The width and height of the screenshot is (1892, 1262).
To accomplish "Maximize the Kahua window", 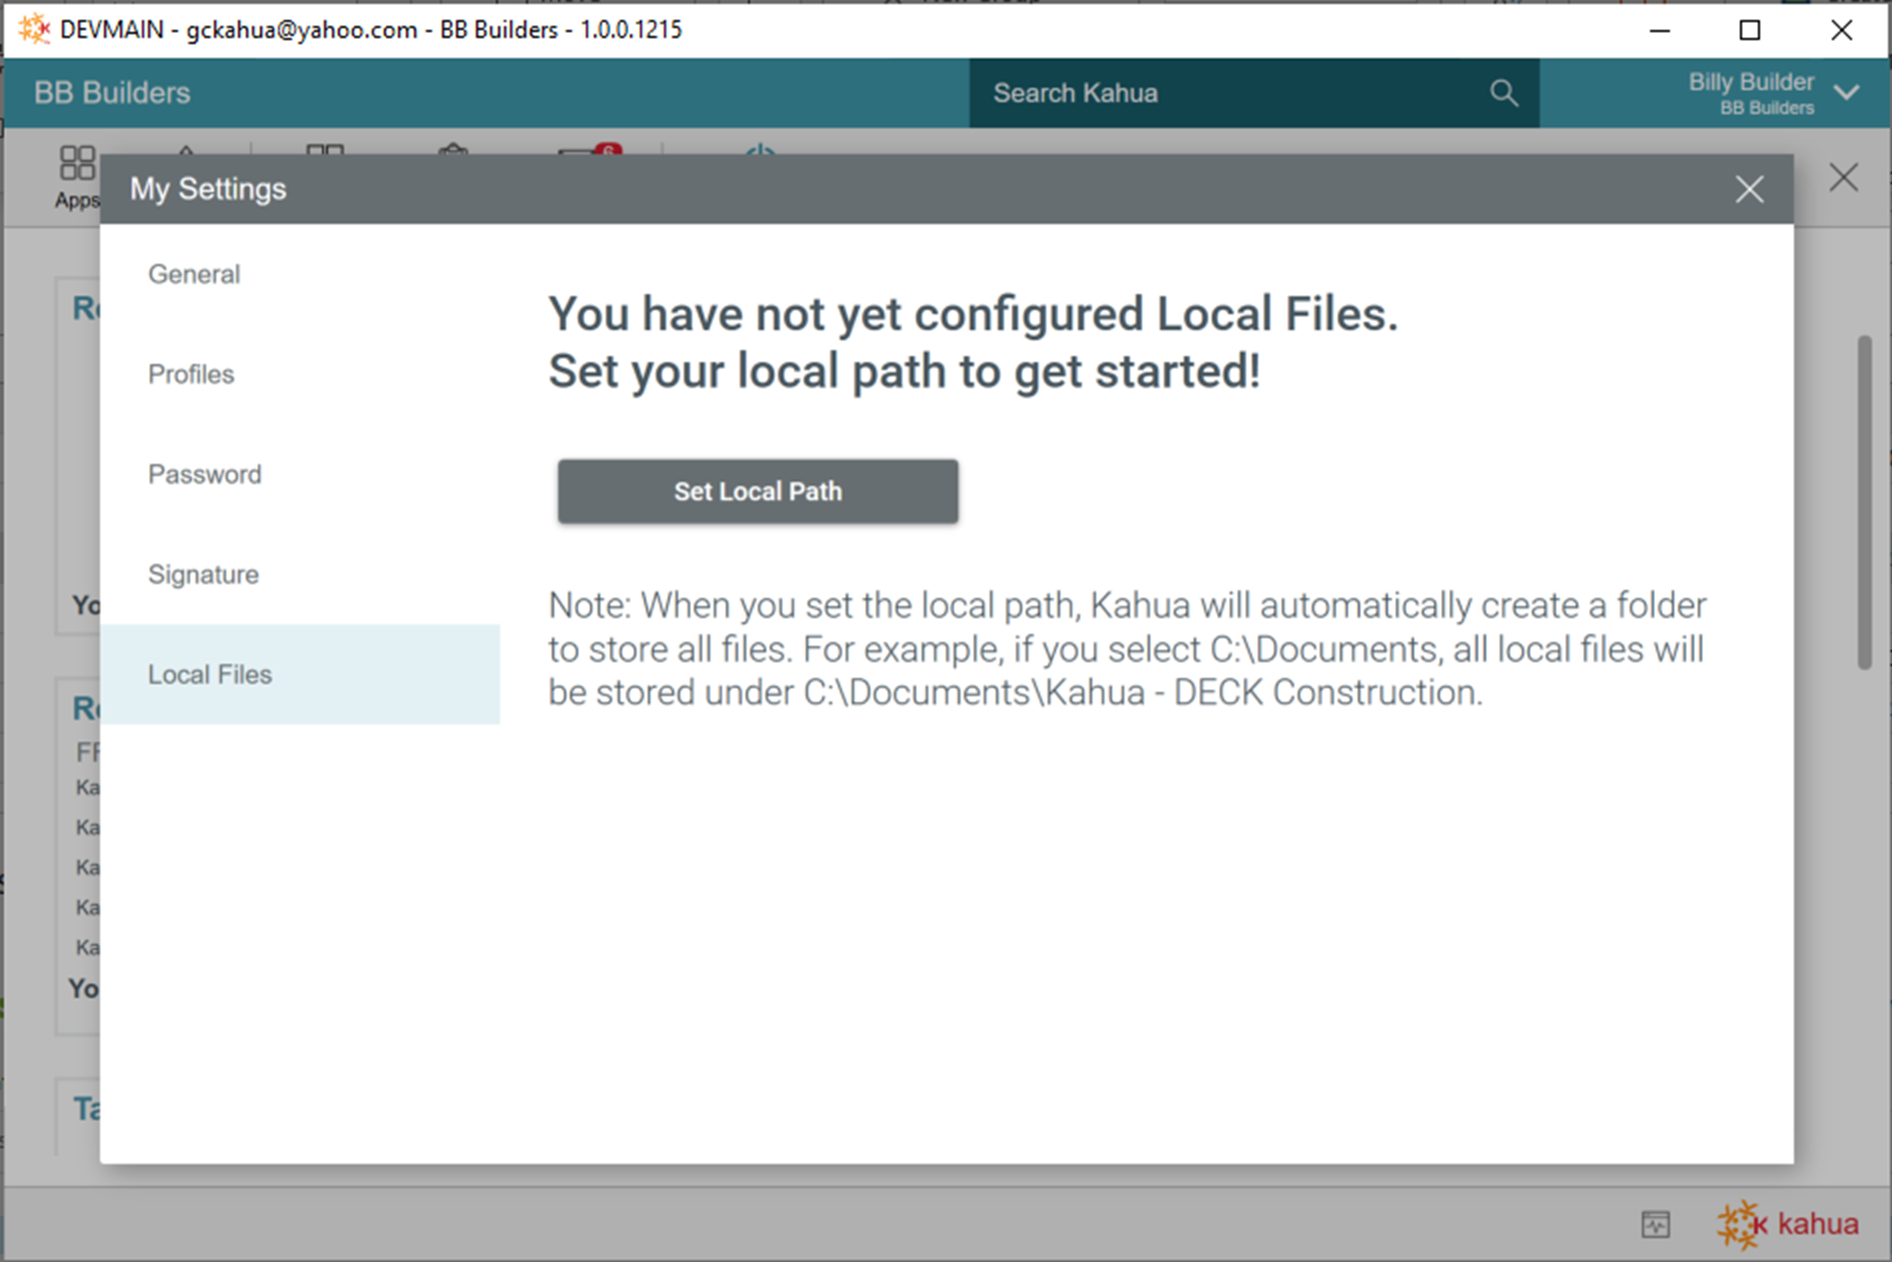I will pyautogui.click(x=1750, y=30).
